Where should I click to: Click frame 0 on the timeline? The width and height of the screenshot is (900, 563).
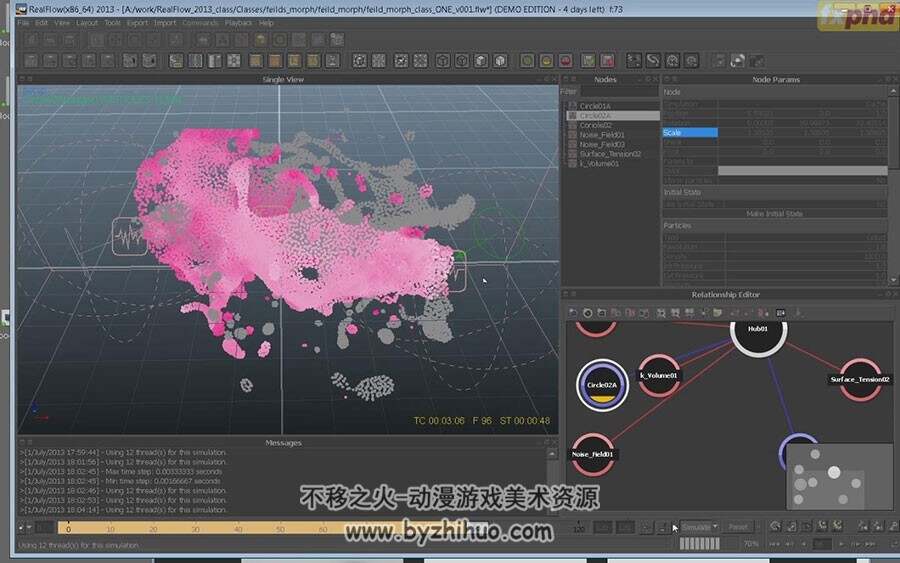click(x=68, y=529)
